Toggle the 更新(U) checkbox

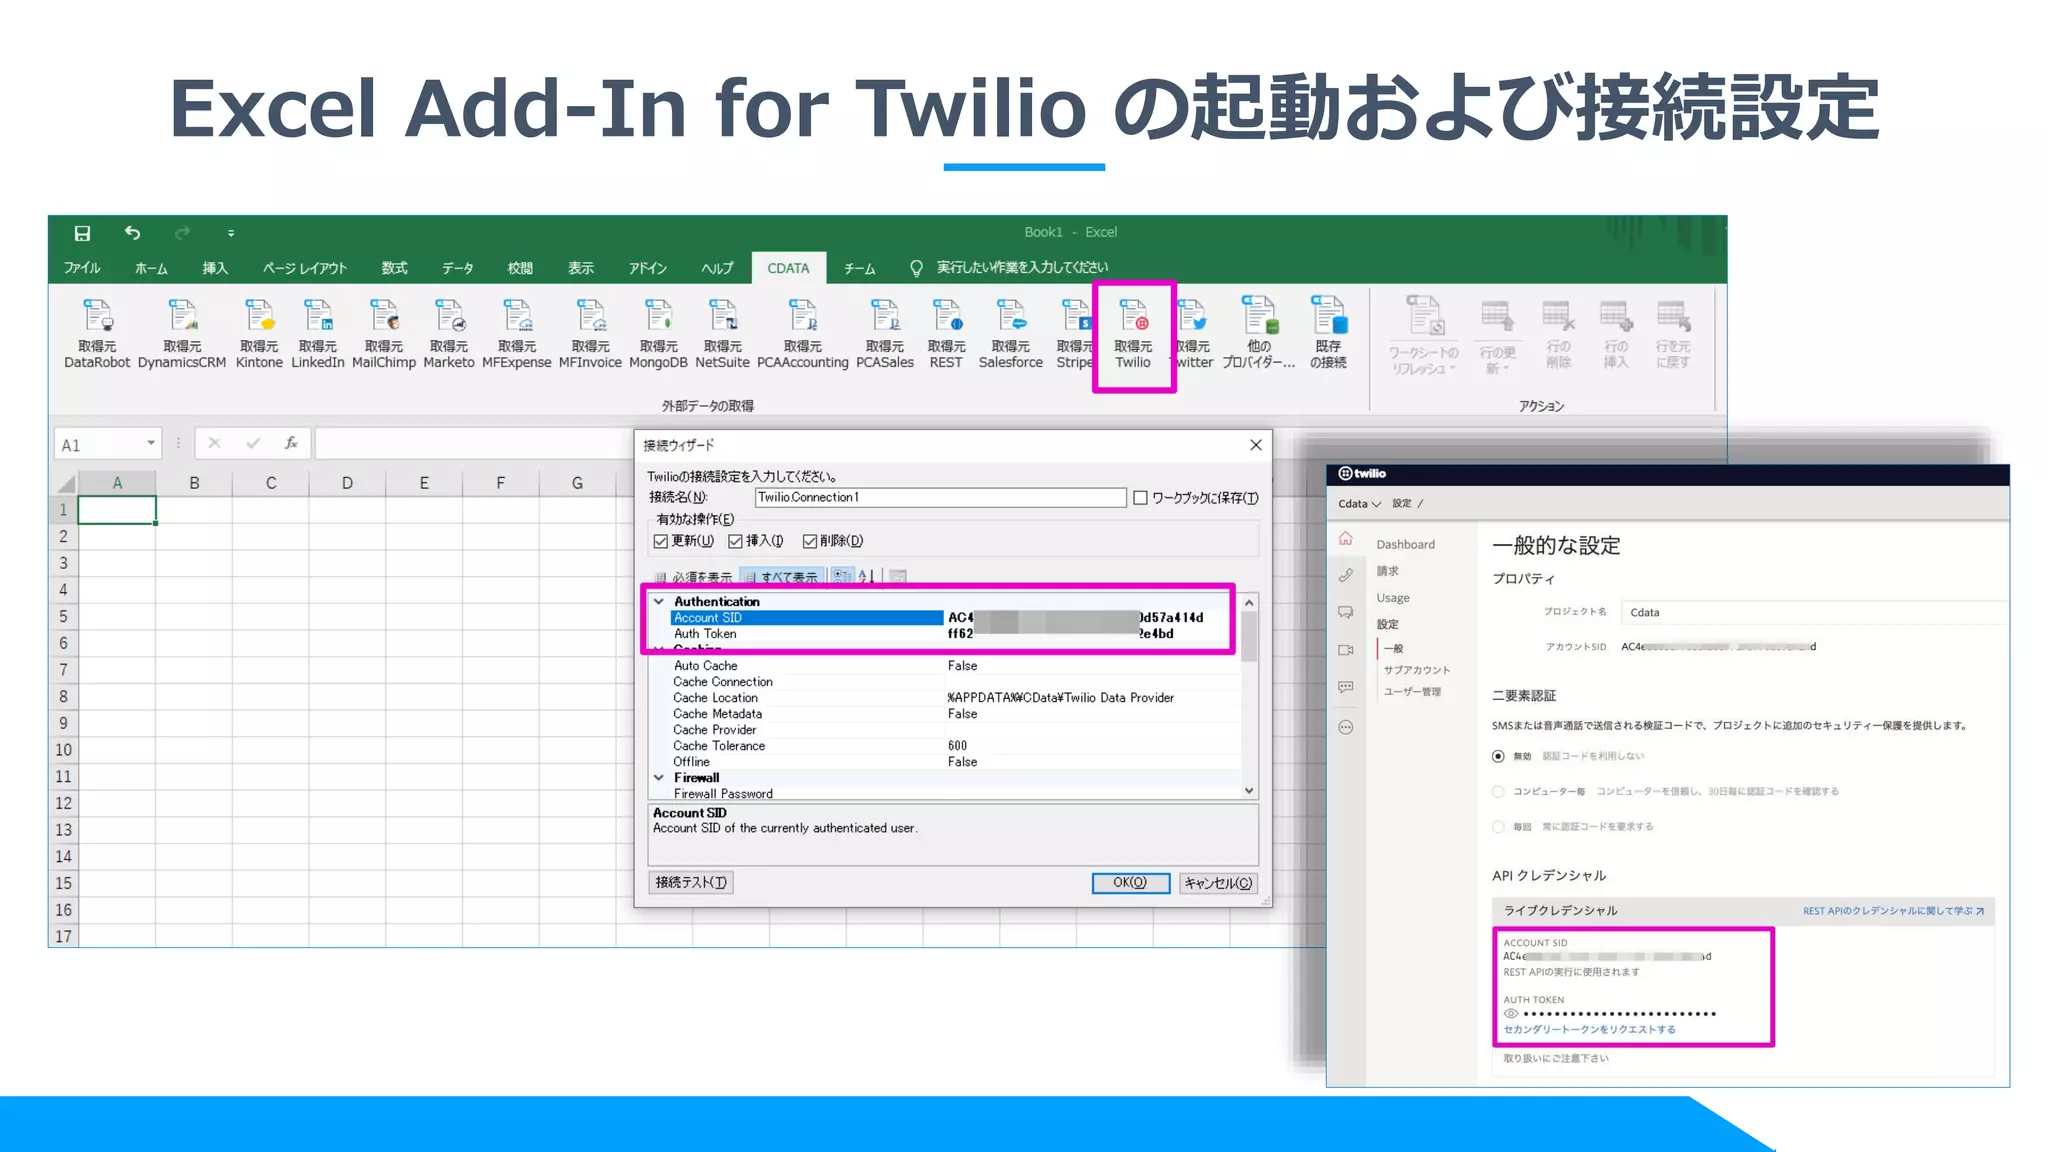660,541
